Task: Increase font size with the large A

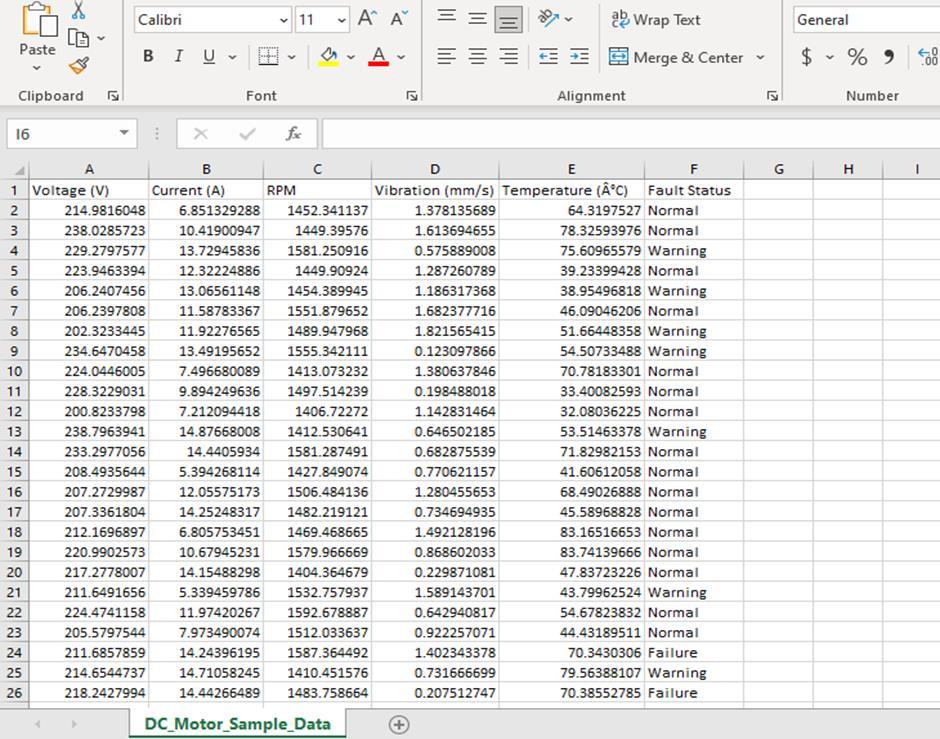Action: pos(367,19)
